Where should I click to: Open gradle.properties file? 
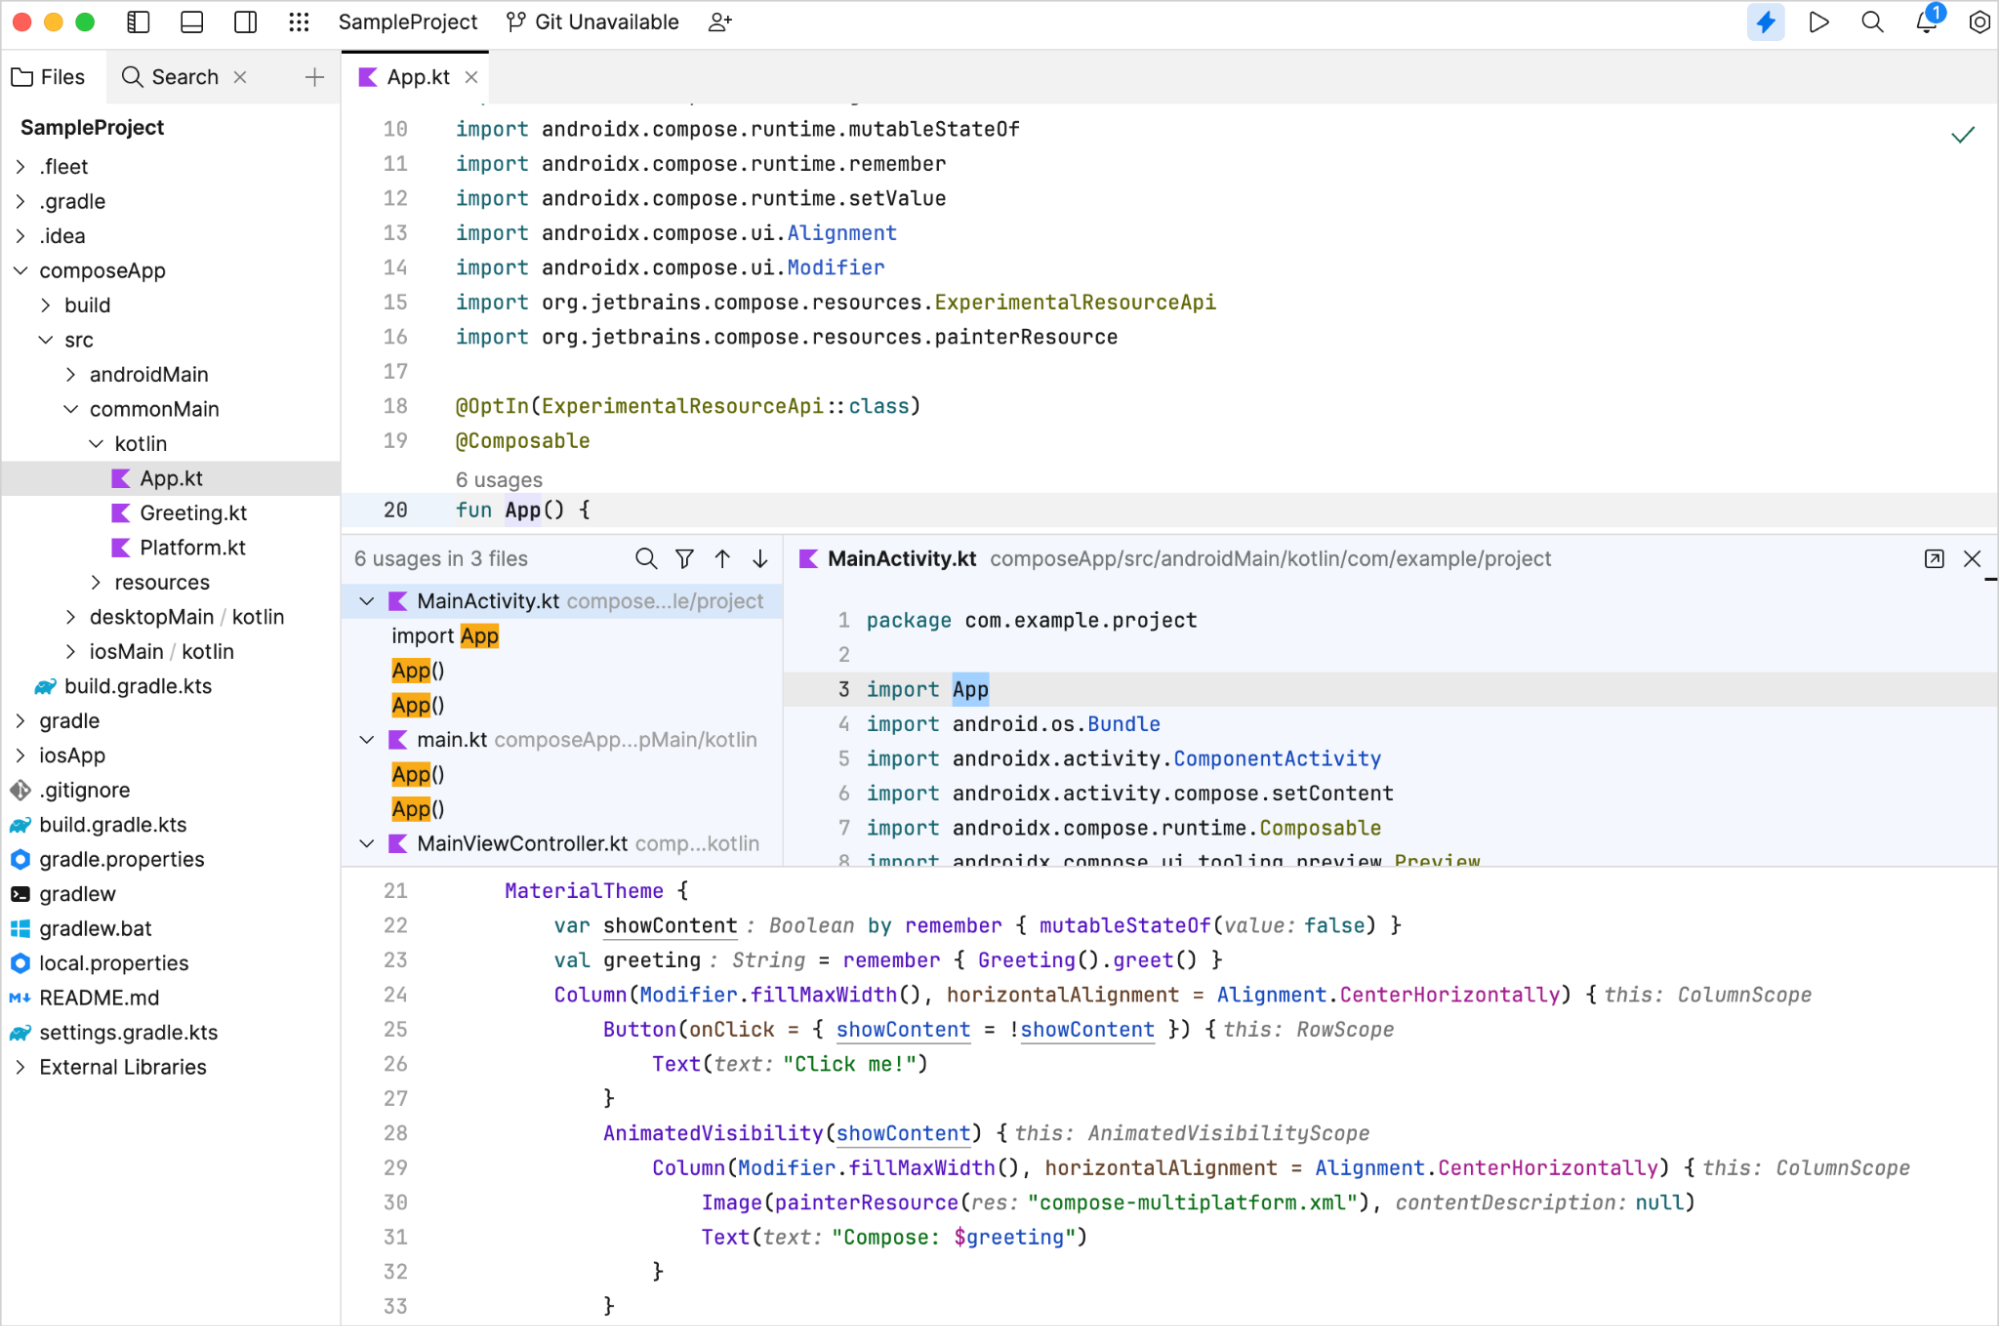click(x=121, y=859)
